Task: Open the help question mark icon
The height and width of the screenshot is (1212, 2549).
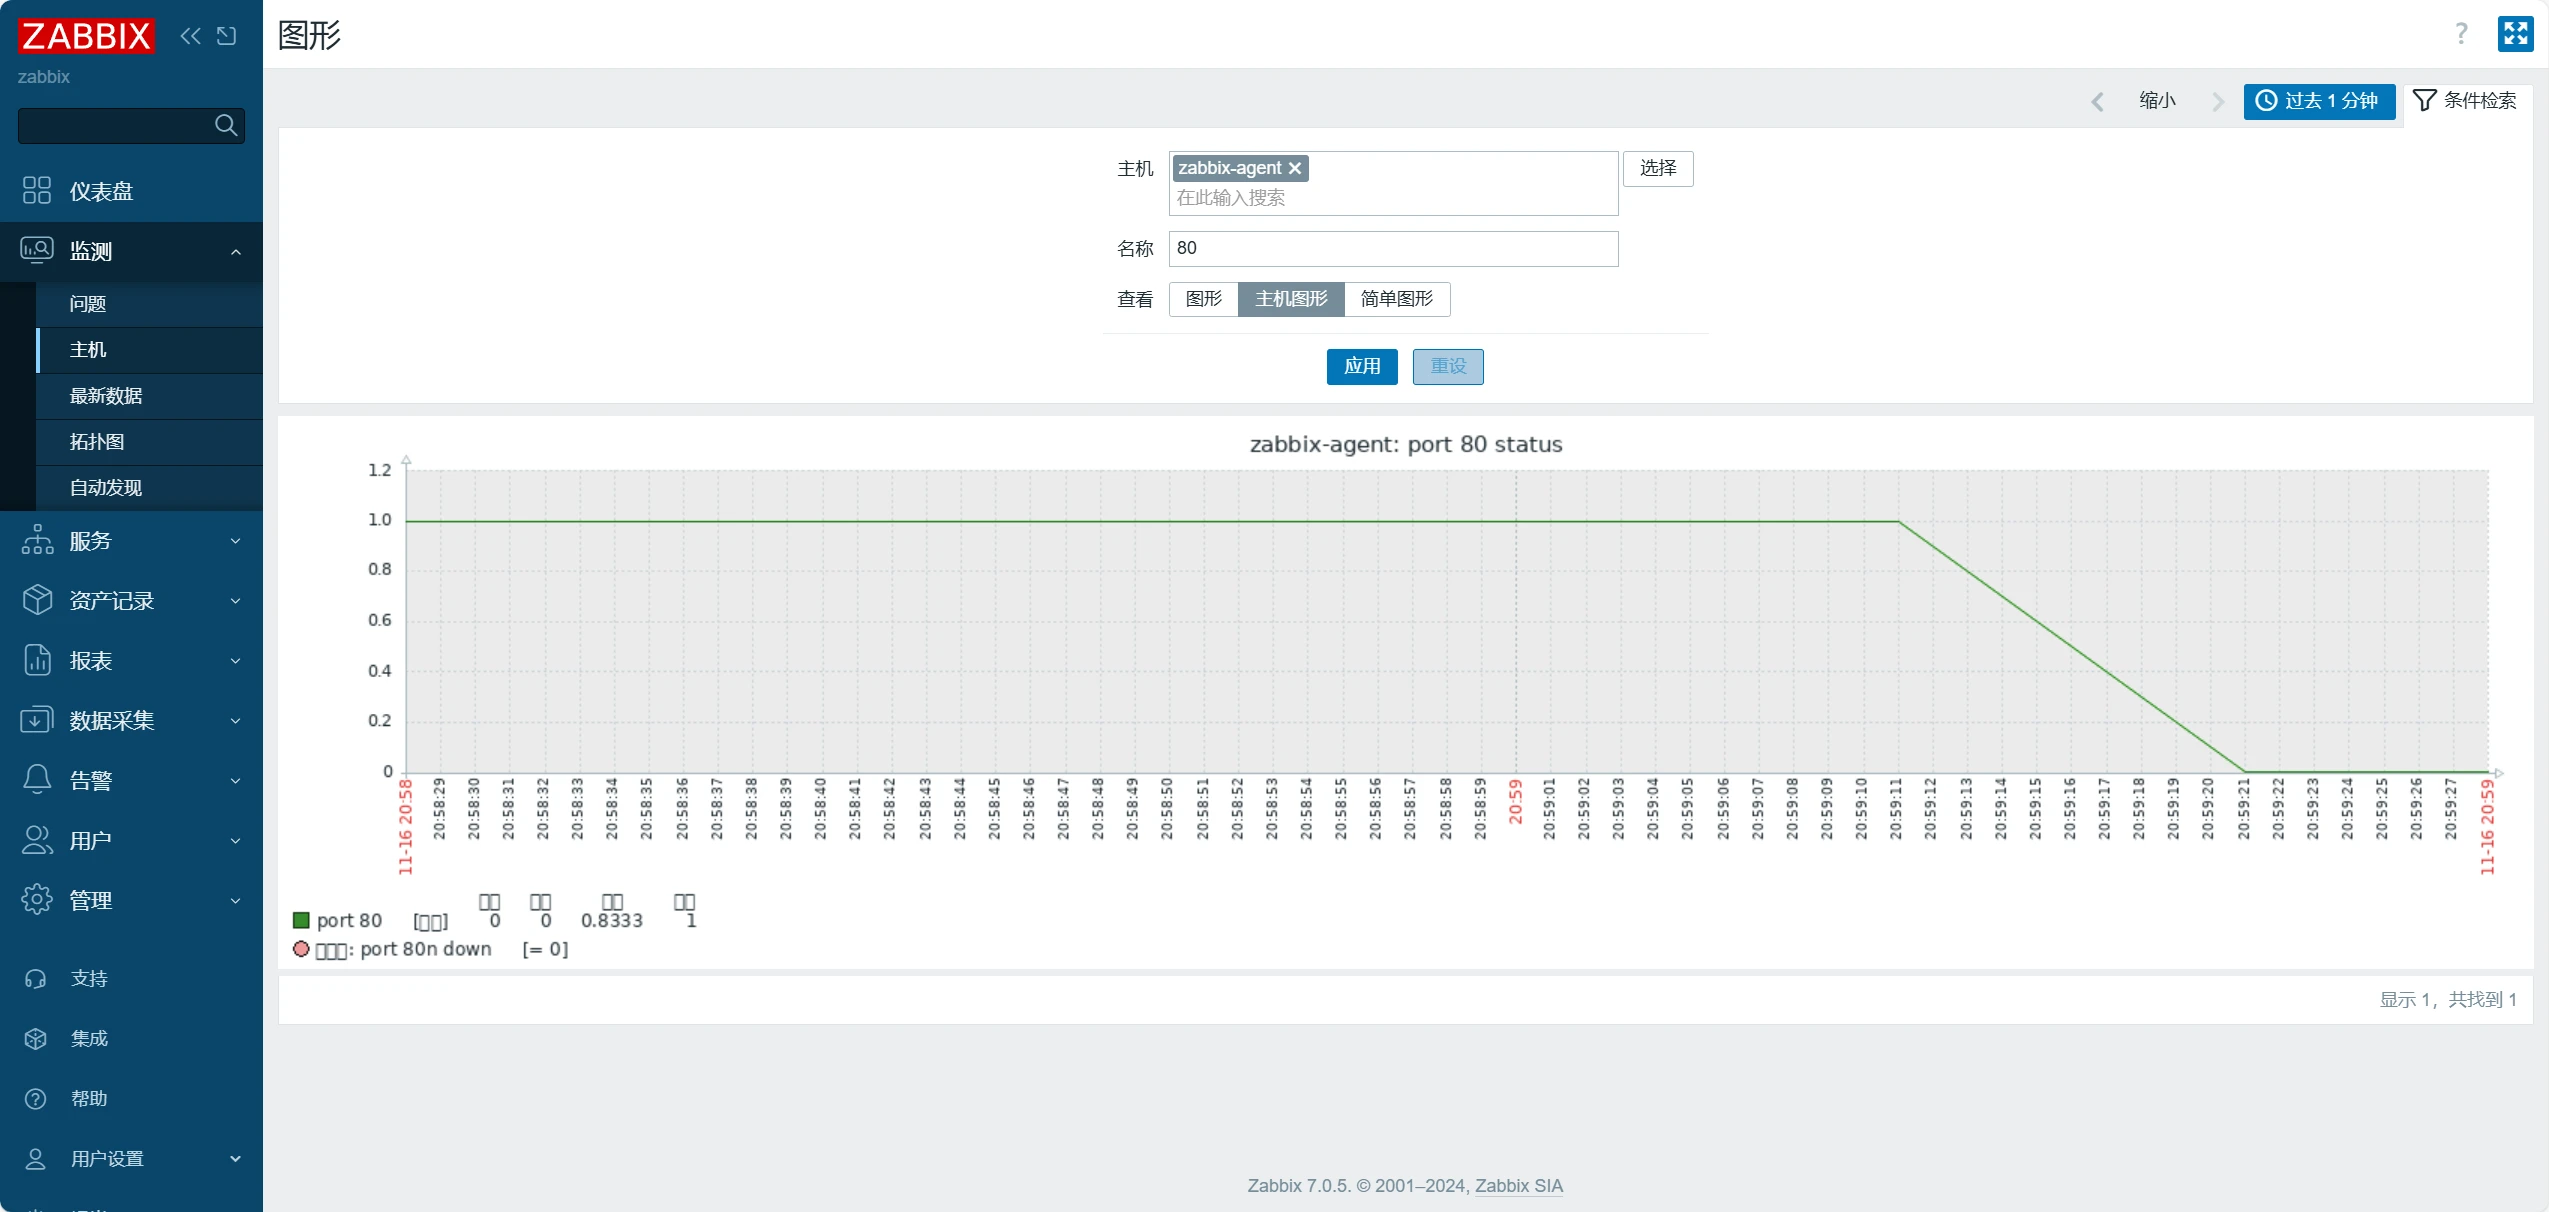Action: [2461, 34]
